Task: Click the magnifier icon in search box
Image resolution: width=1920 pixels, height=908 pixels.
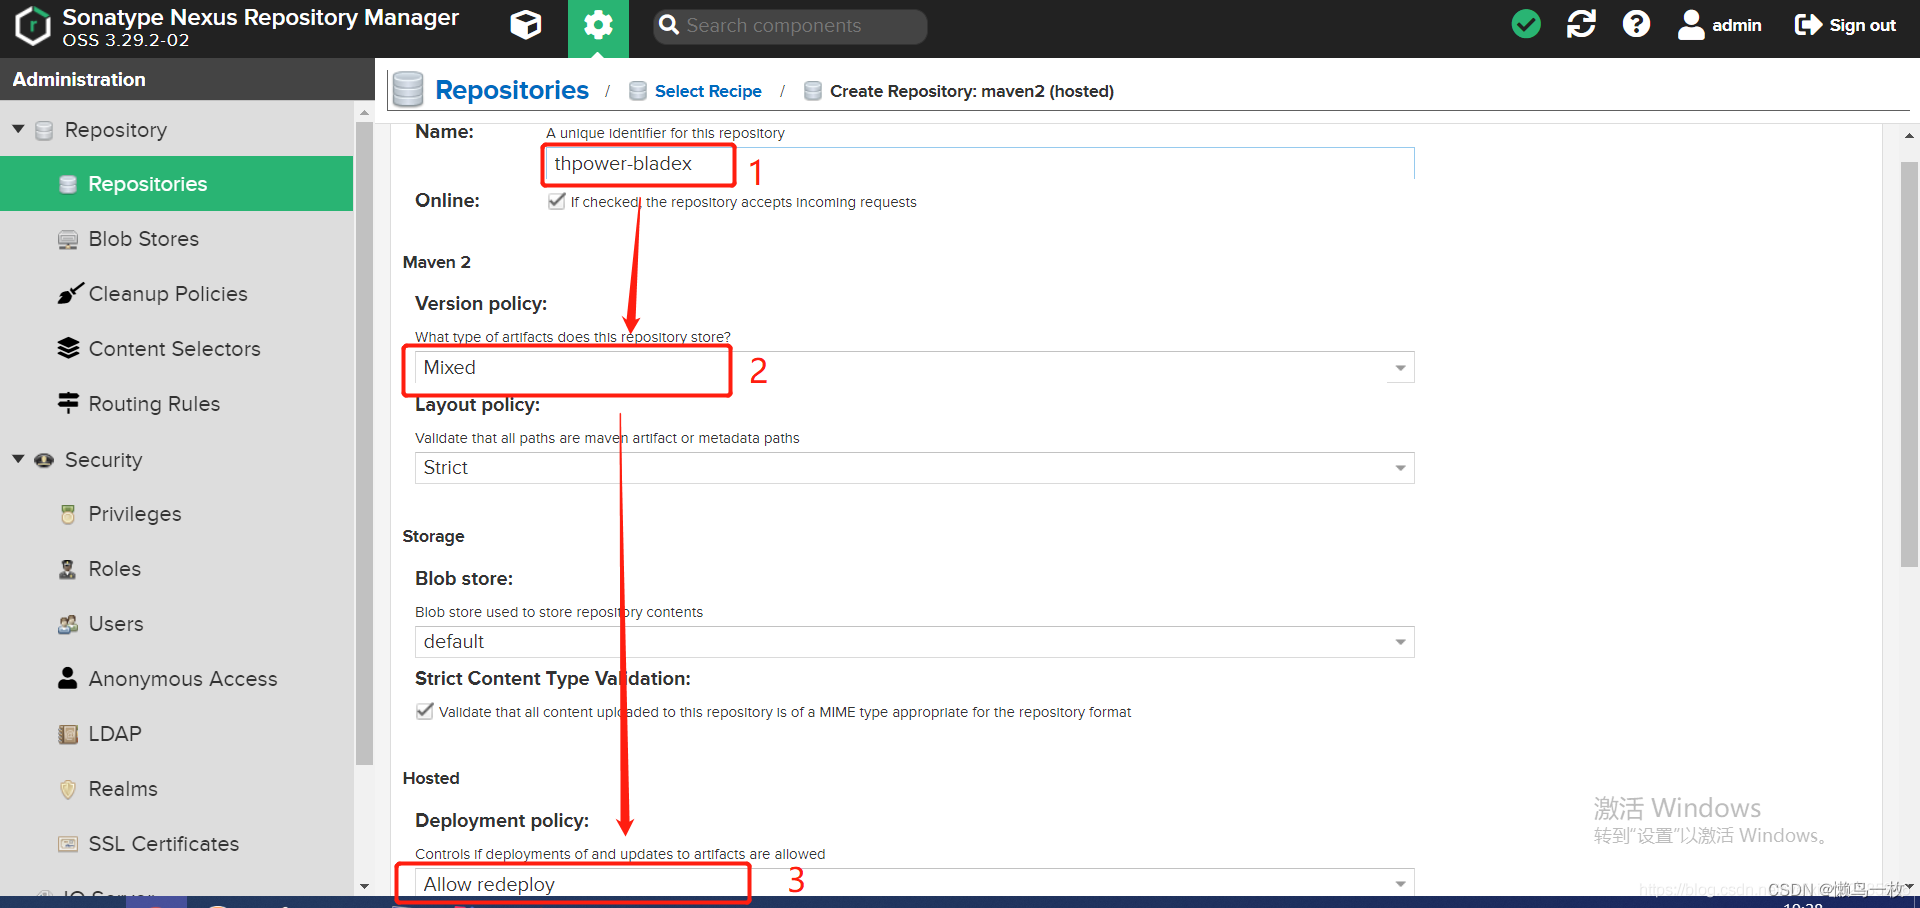Action: coord(669,25)
